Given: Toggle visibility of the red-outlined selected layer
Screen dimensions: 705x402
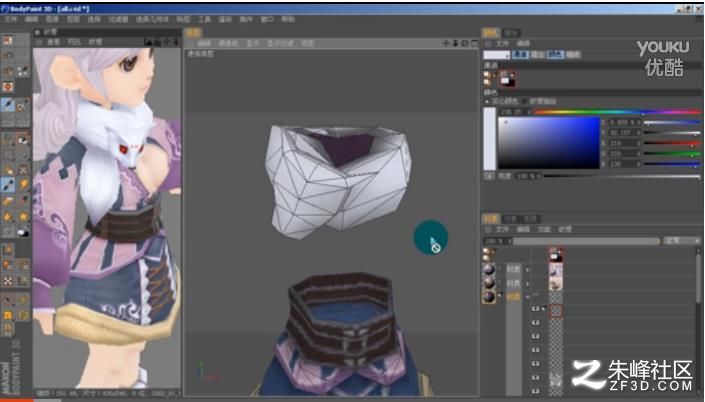Looking at the screenshot, I should pos(535,309).
